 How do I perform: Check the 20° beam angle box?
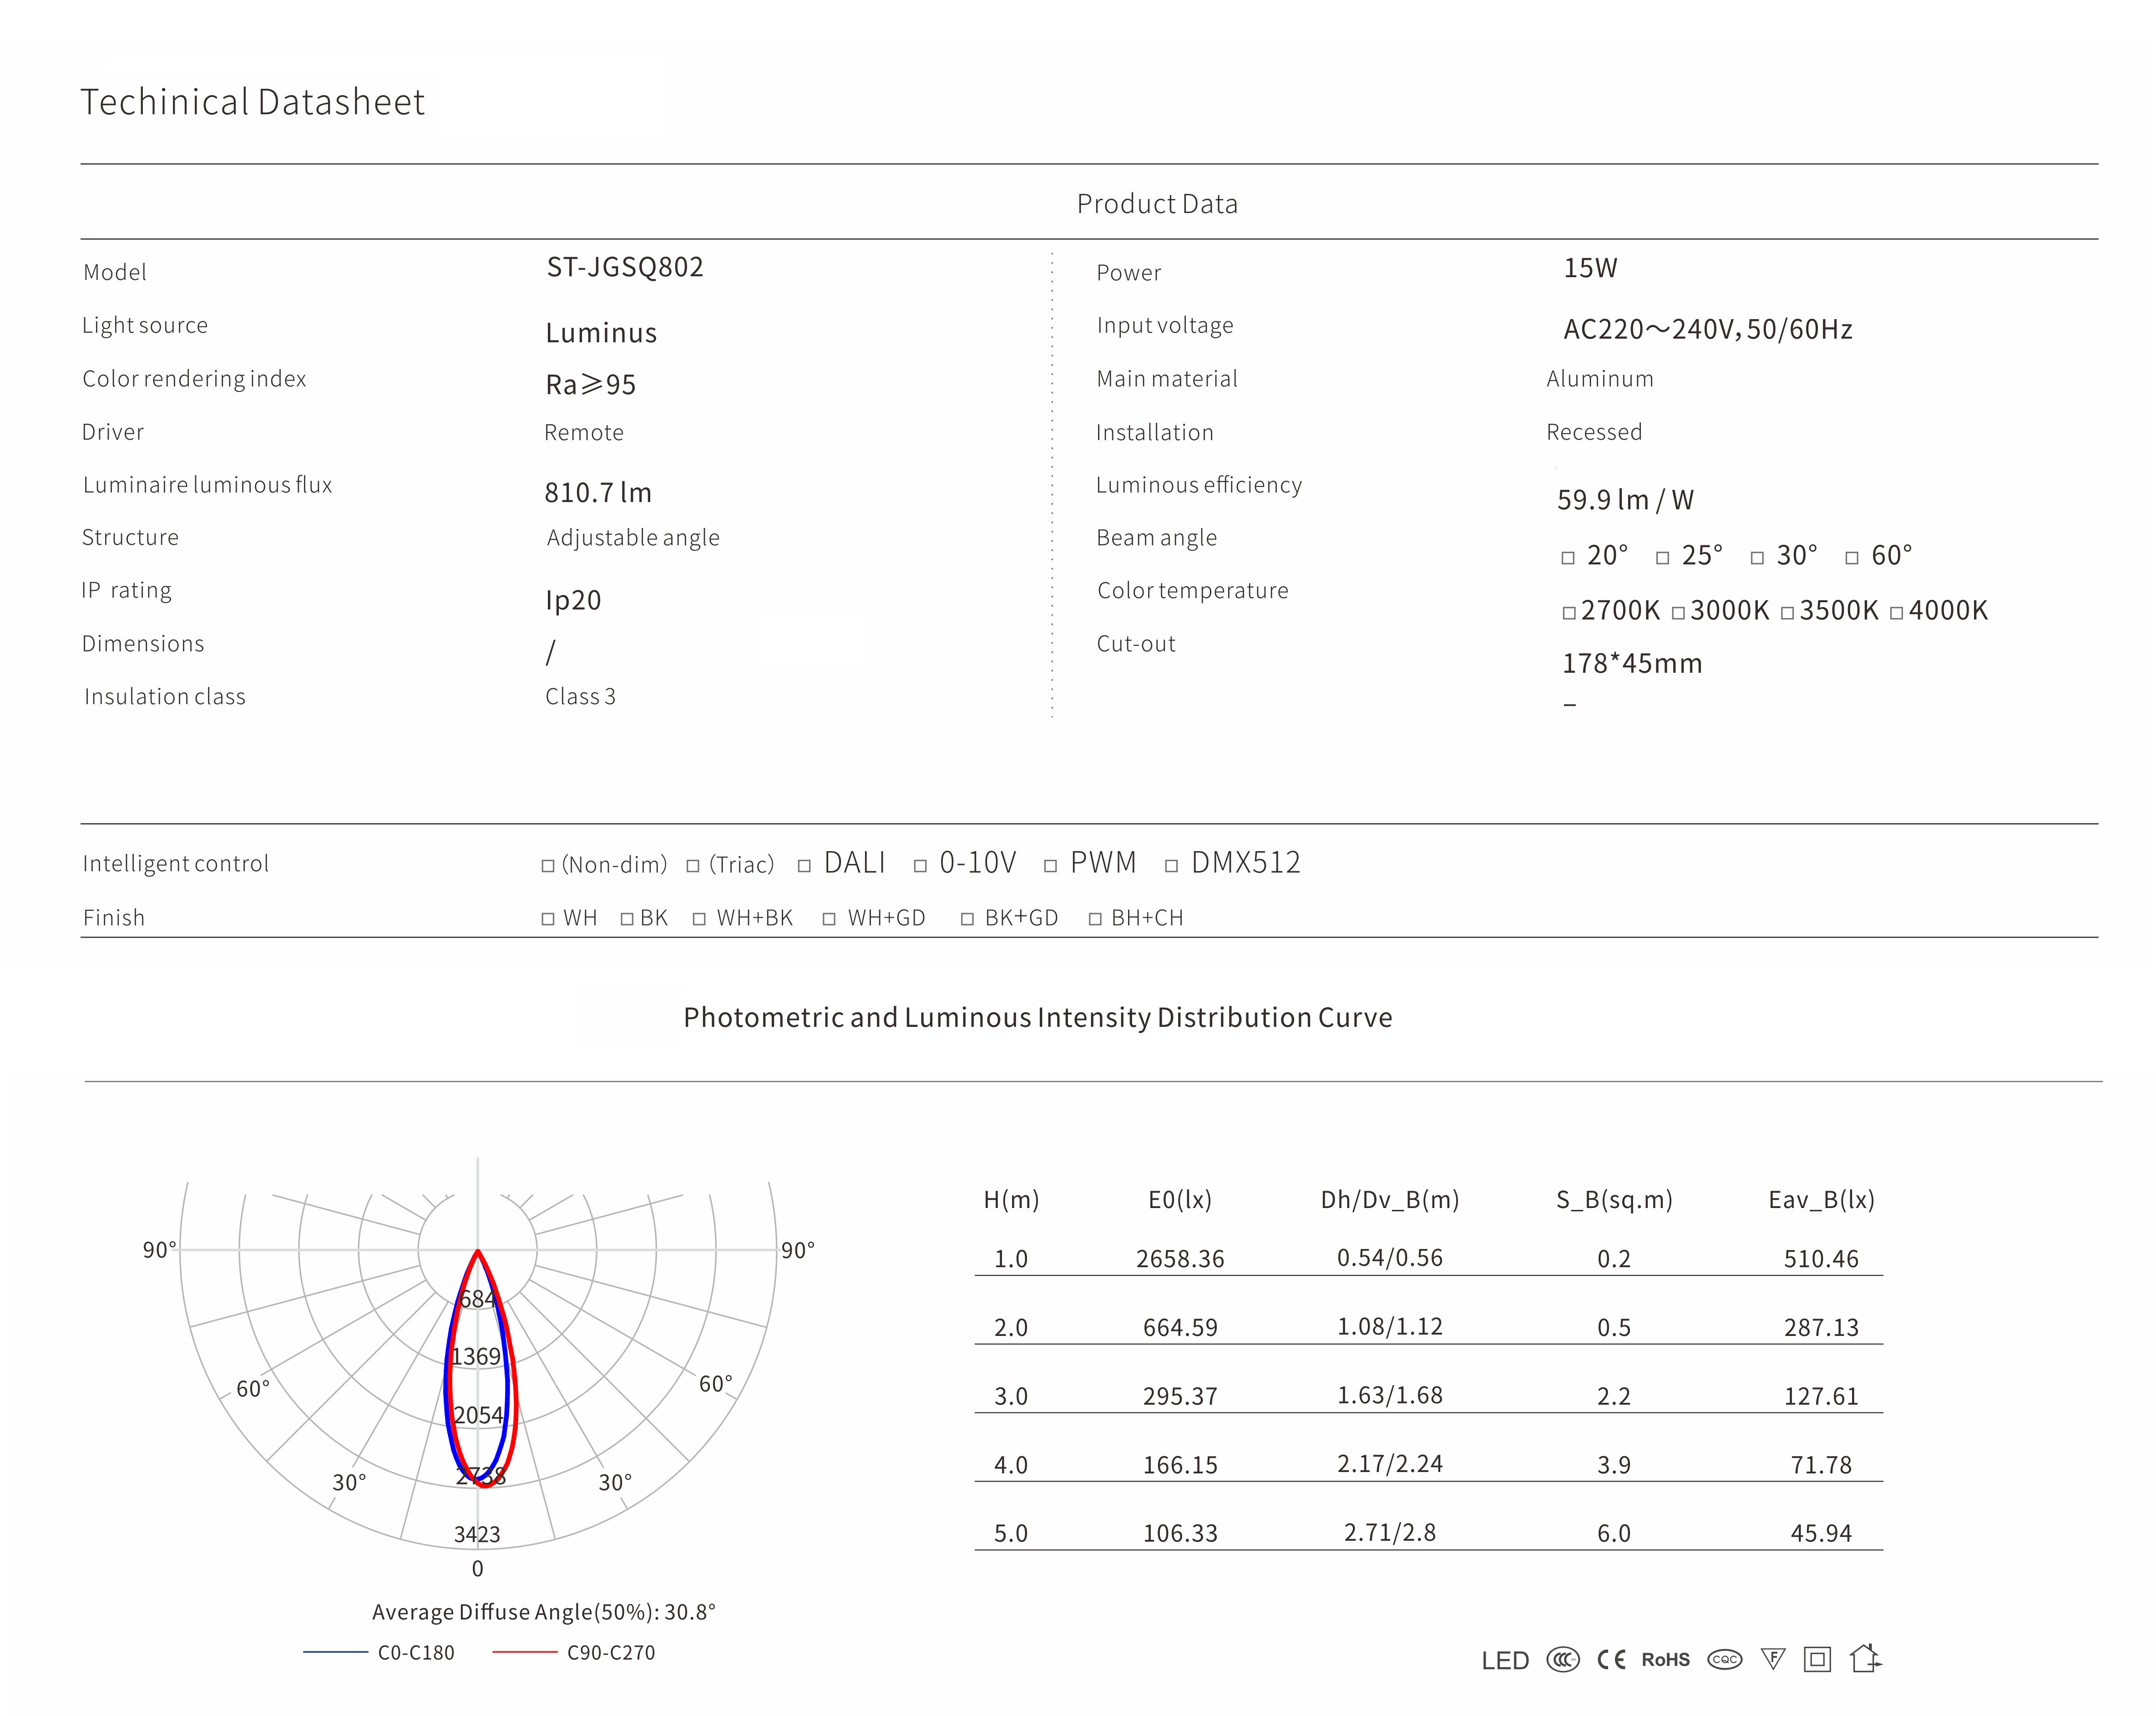(x=1568, y=558)
